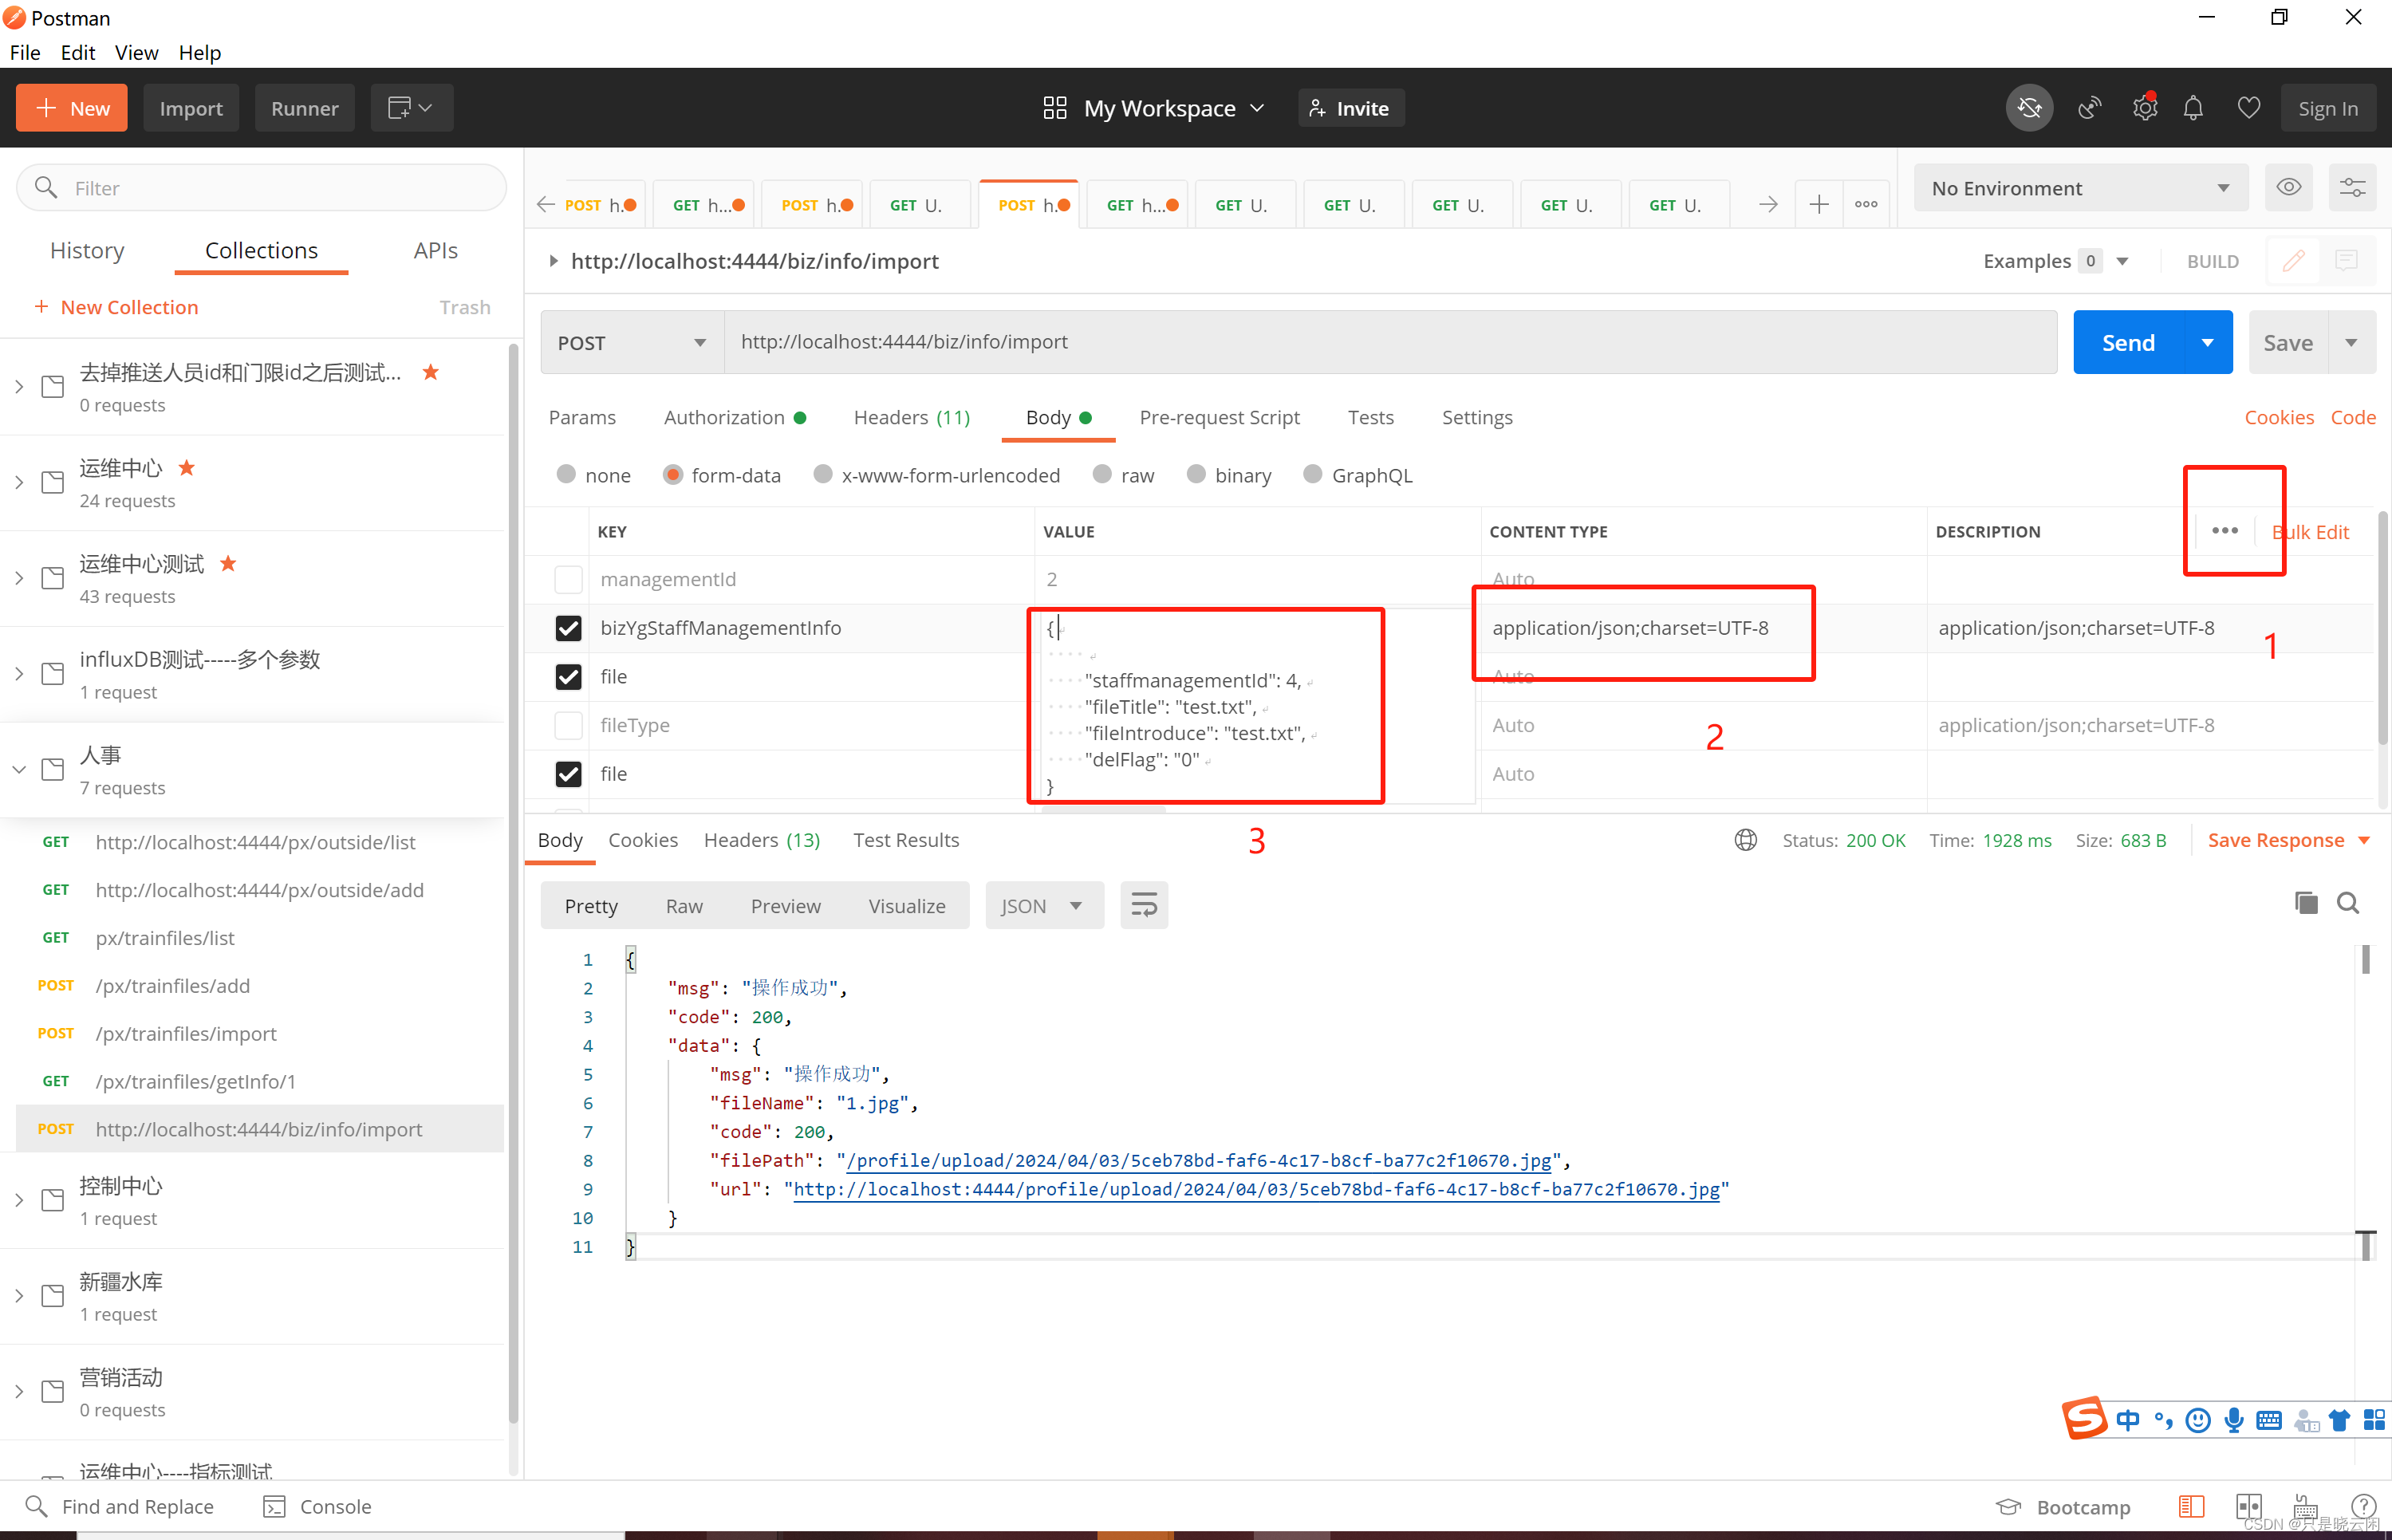Image resolution: width=2392 pixels, height=1540 pixels.
Task: Copy response with the copy icon
Action: [x=2305, y=903]
